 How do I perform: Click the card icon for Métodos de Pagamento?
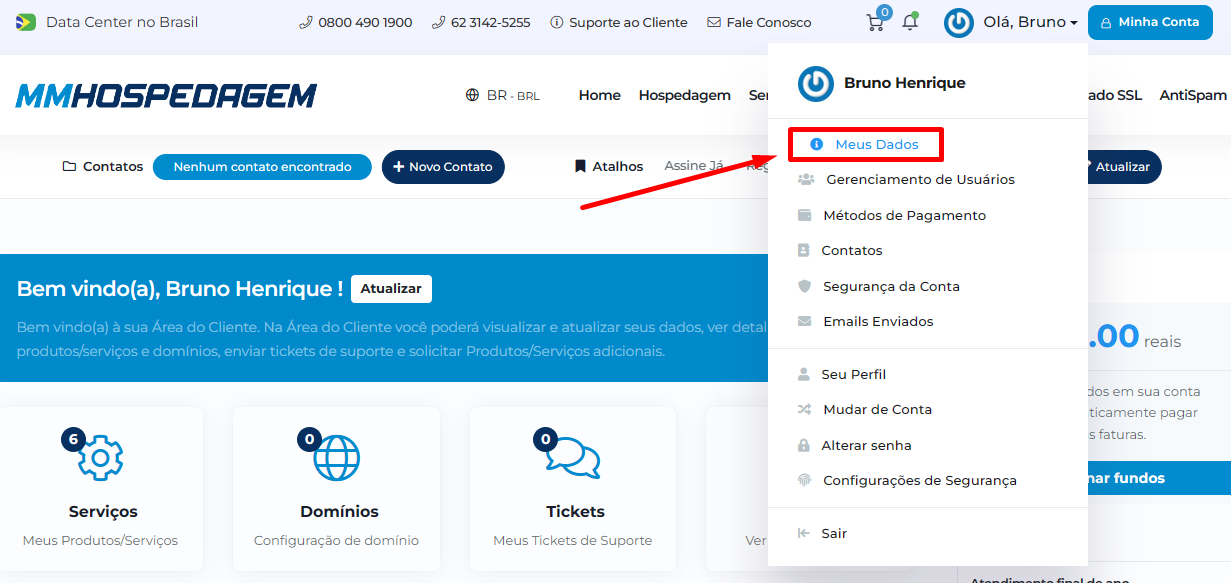point(804,215)
